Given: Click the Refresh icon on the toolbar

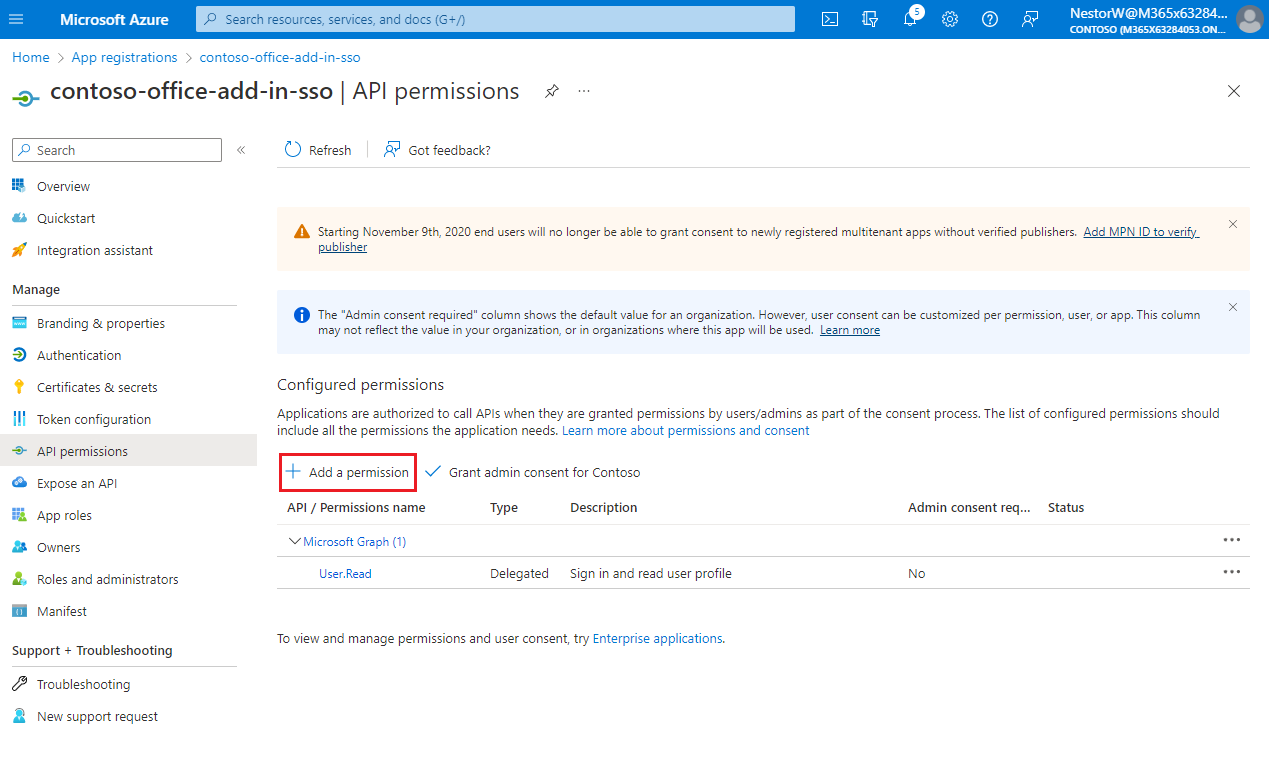Looking at the screenshot, I should click(291, 149).
